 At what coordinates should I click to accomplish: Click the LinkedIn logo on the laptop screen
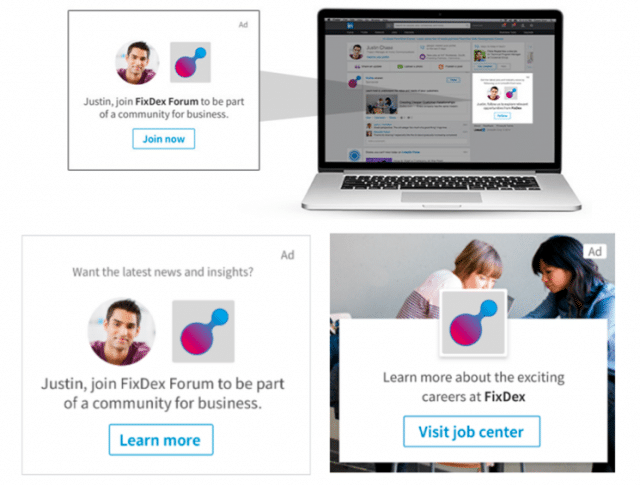[x=350, y=26]
